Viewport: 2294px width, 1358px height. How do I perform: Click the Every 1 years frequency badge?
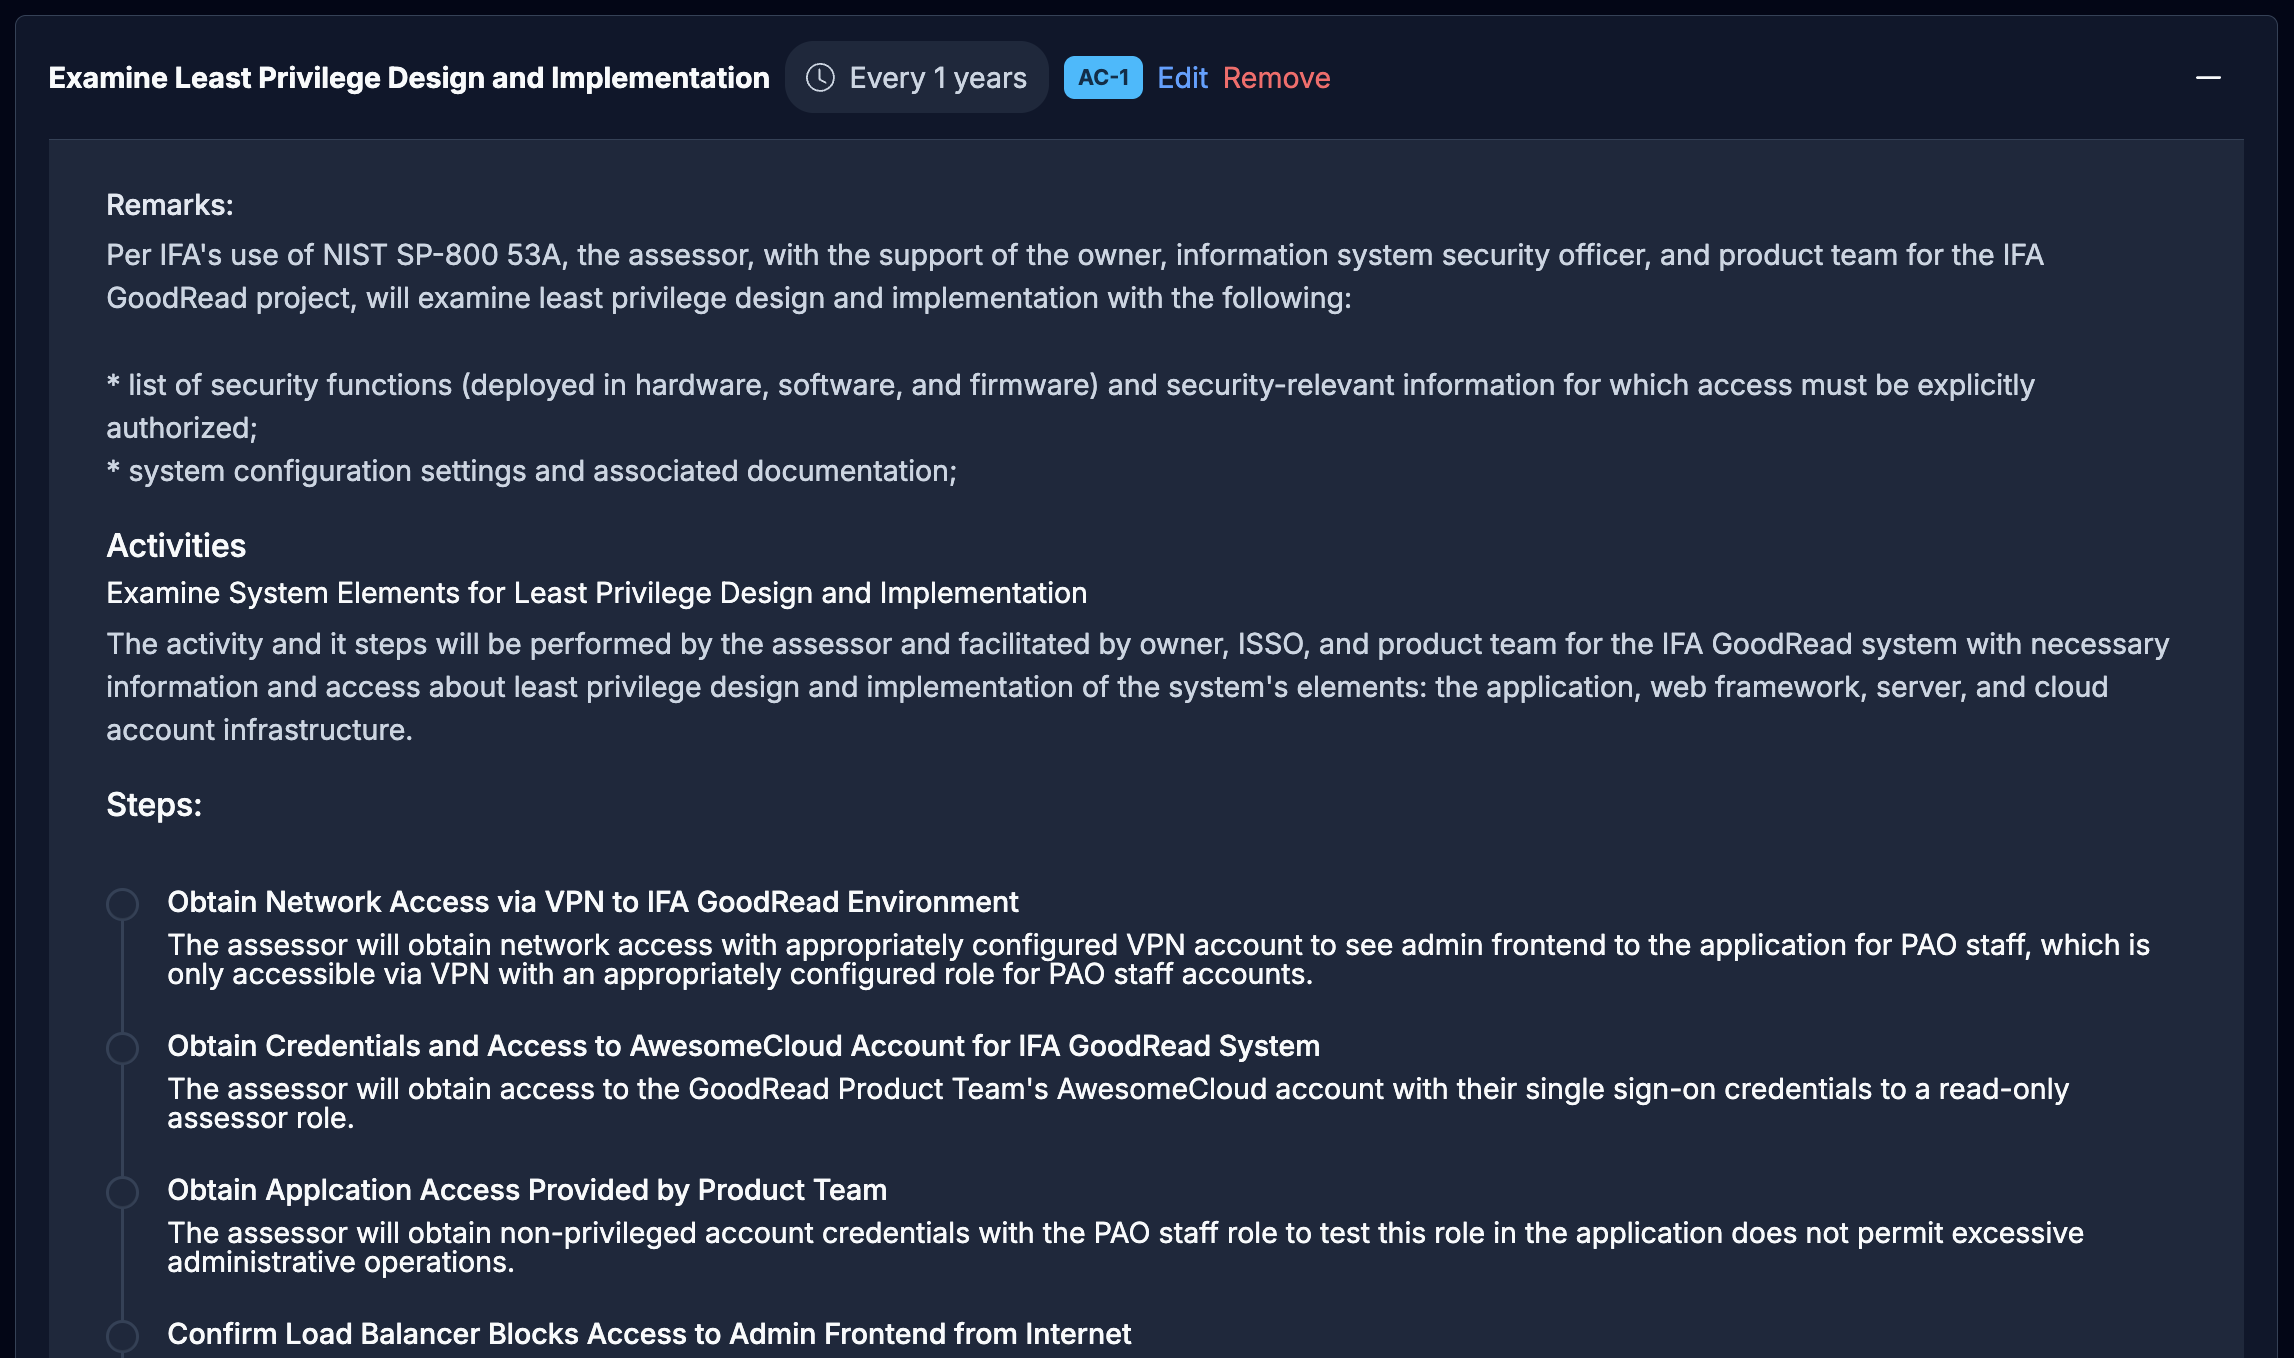point(917,78)
